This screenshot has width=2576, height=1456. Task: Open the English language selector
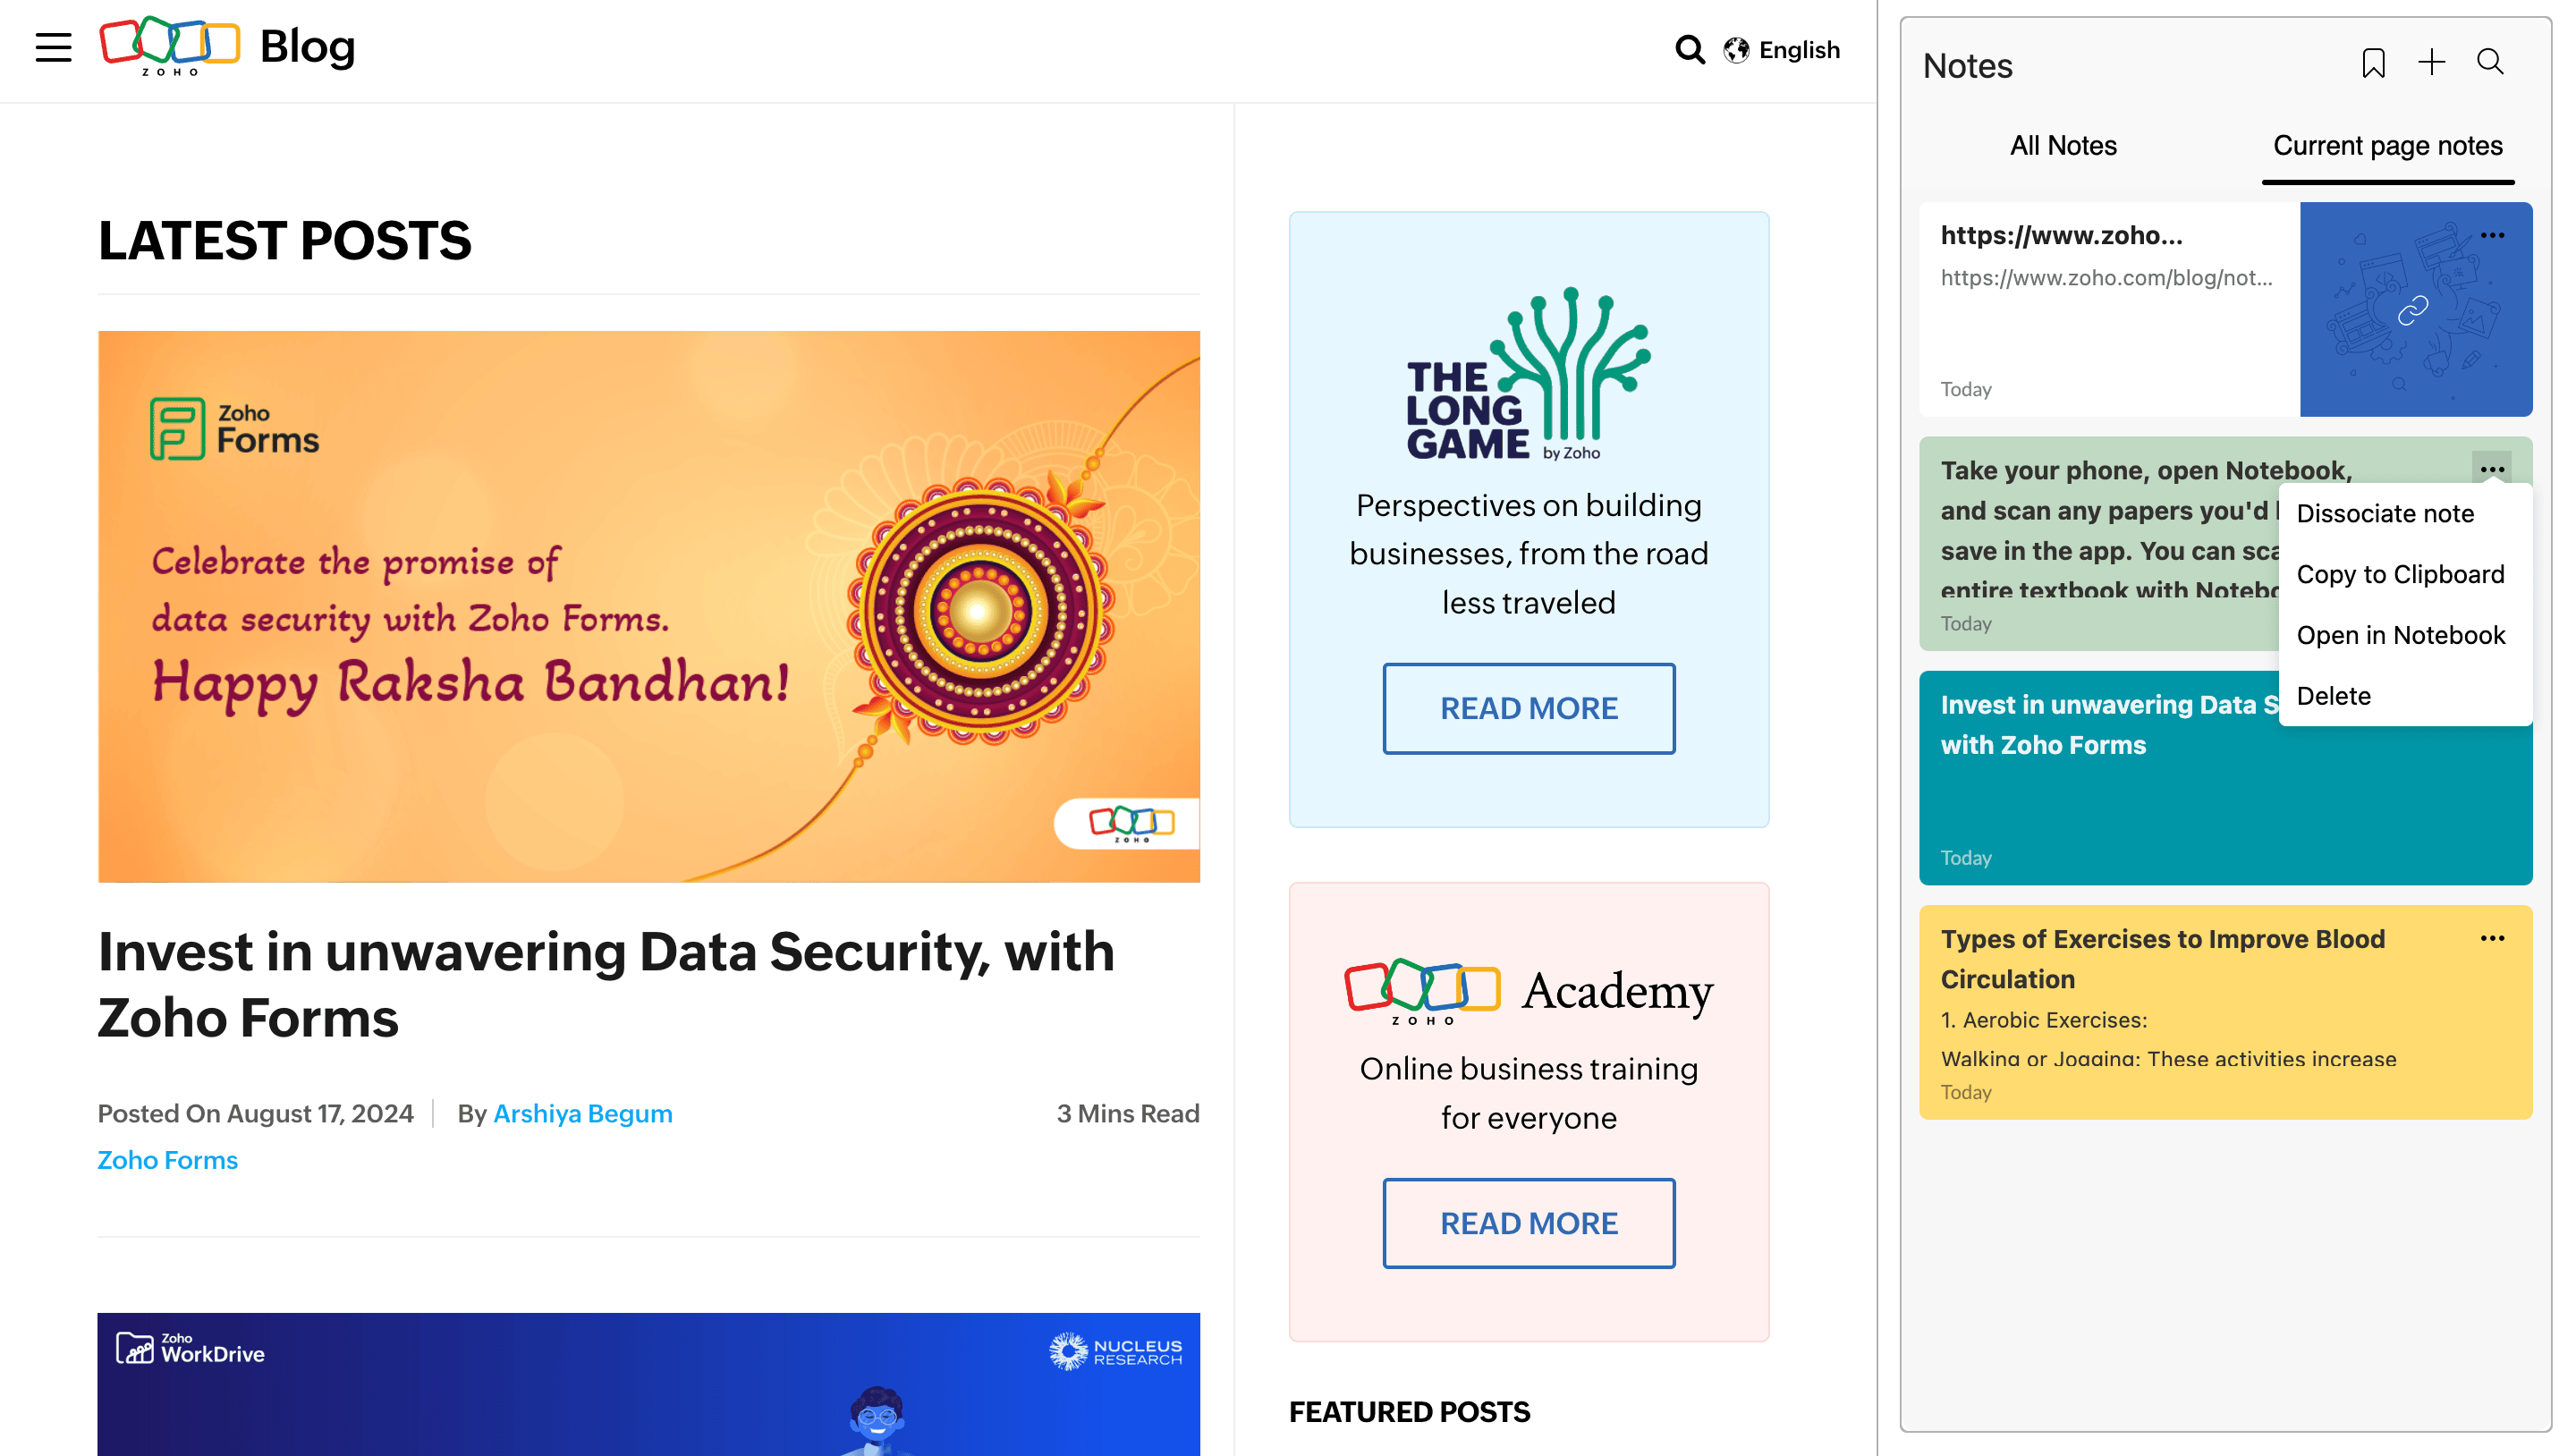coord(1782,50)
